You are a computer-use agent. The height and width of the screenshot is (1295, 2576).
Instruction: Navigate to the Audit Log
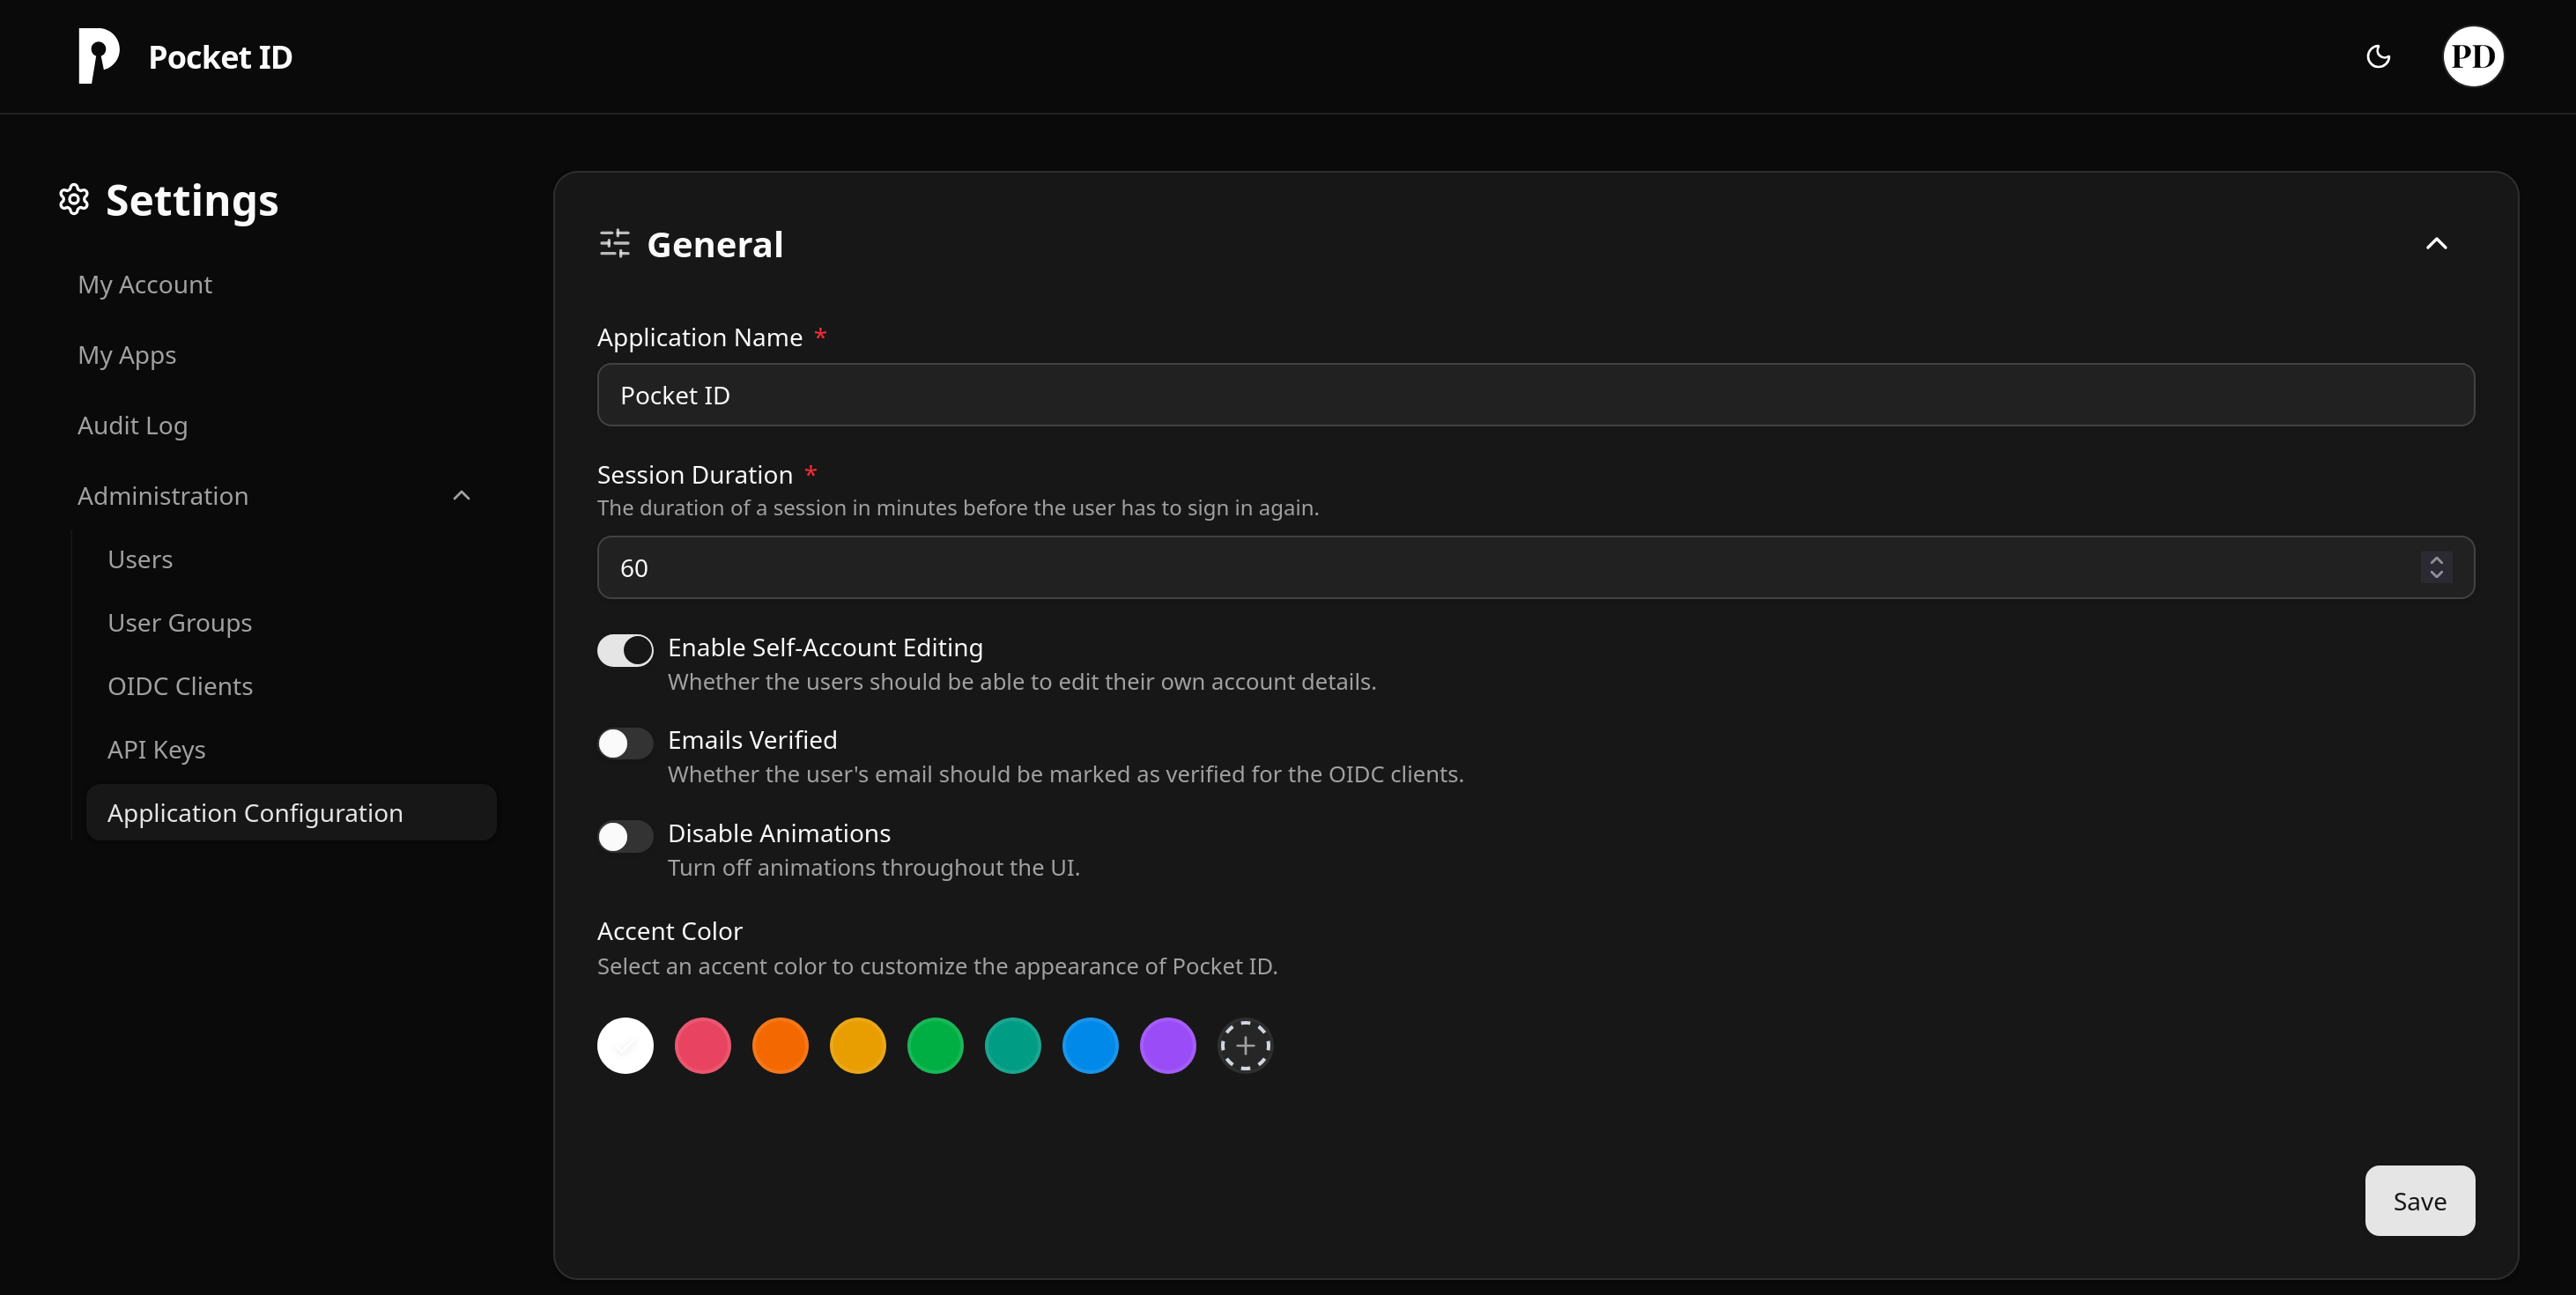click(x=132, y=425)
